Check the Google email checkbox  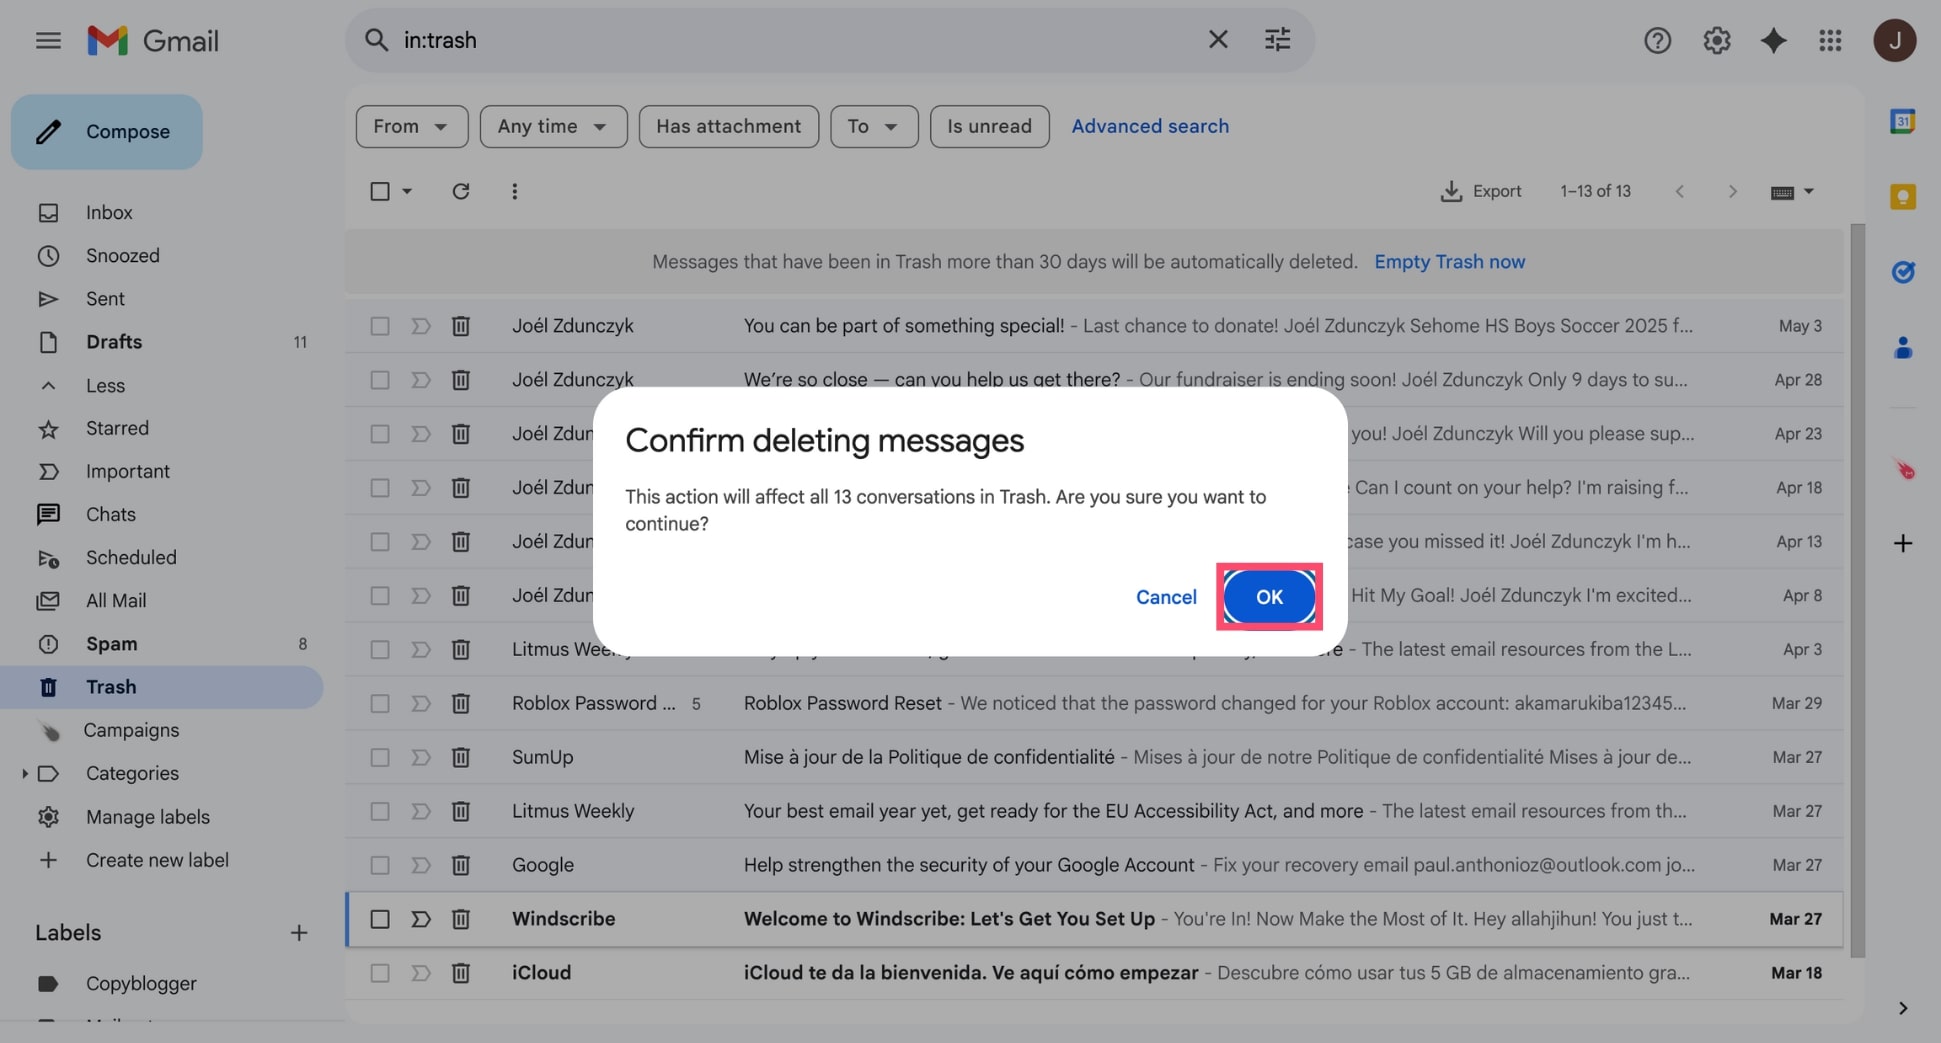(380, 864)
